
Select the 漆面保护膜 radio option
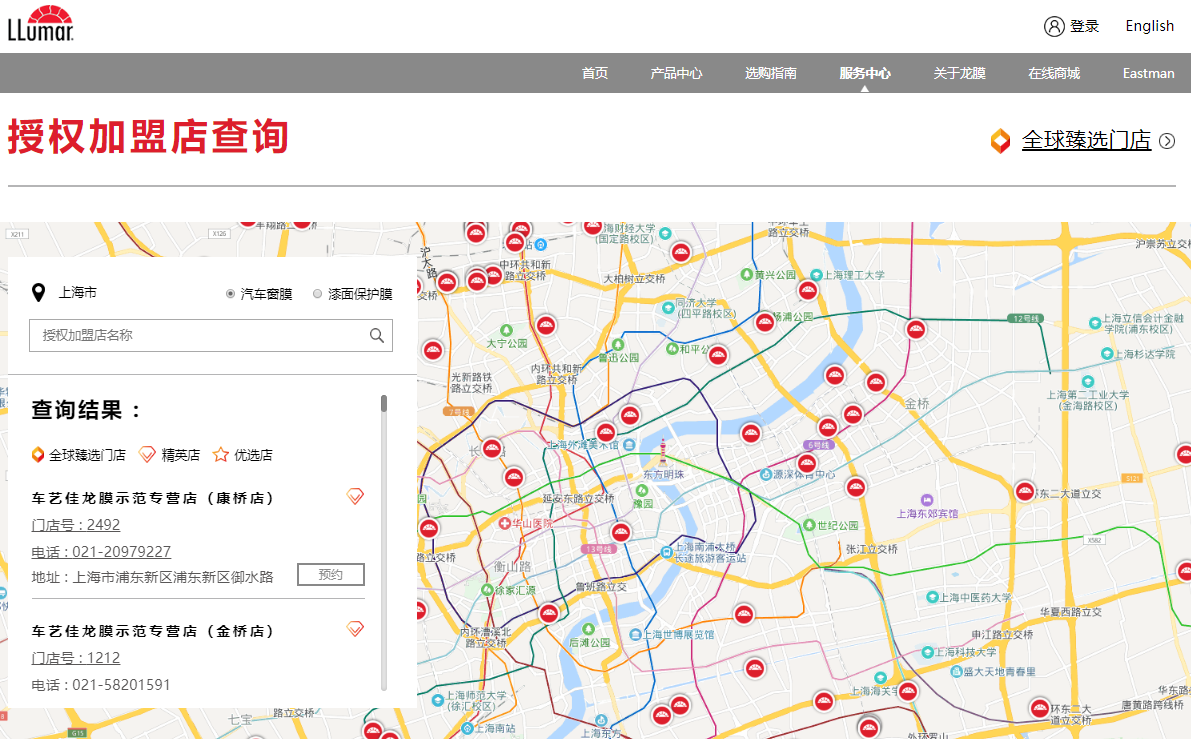(317, 294)
